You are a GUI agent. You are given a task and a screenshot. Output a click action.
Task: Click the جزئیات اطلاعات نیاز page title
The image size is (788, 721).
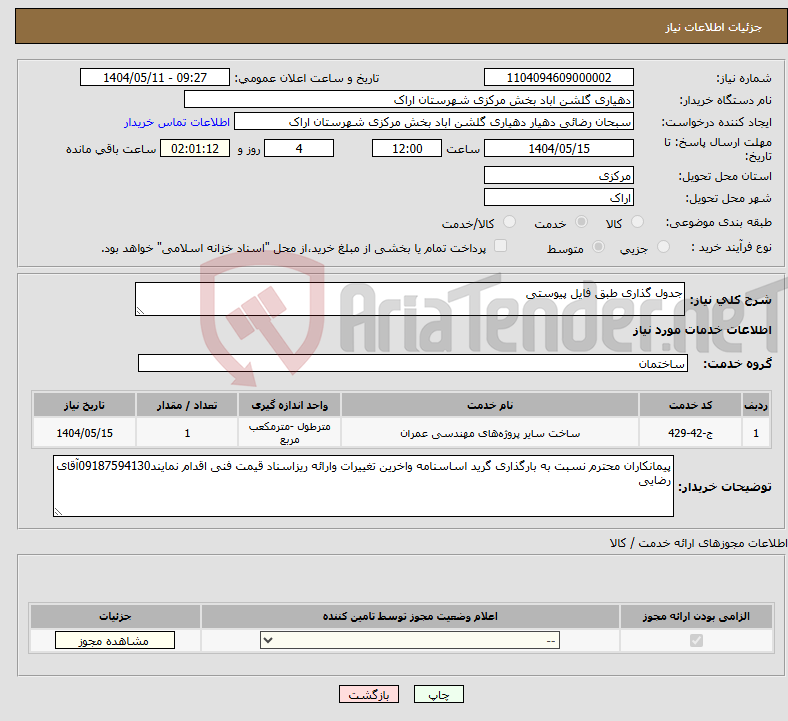point(714,27)
